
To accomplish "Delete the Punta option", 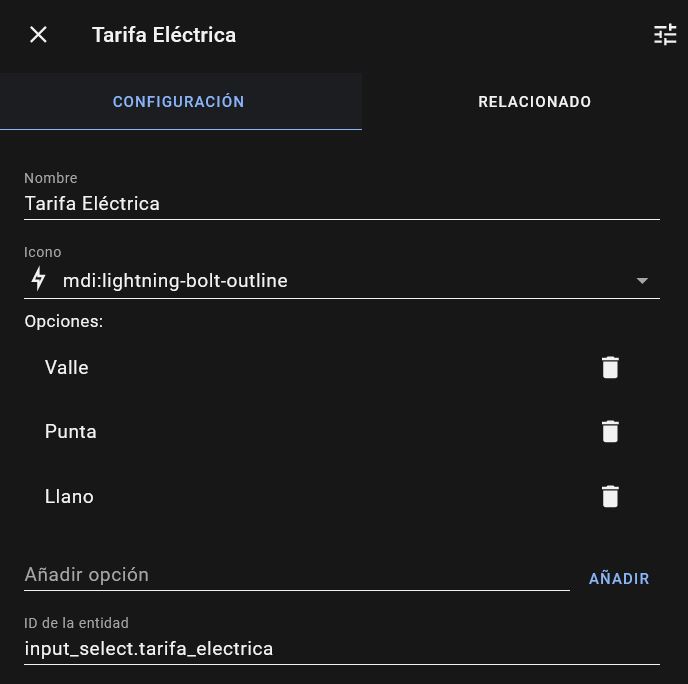I will click(610, 432).
